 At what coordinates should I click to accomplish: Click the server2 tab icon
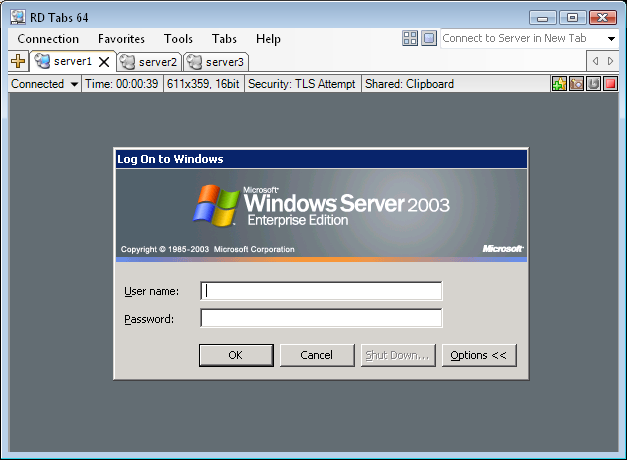128,62
